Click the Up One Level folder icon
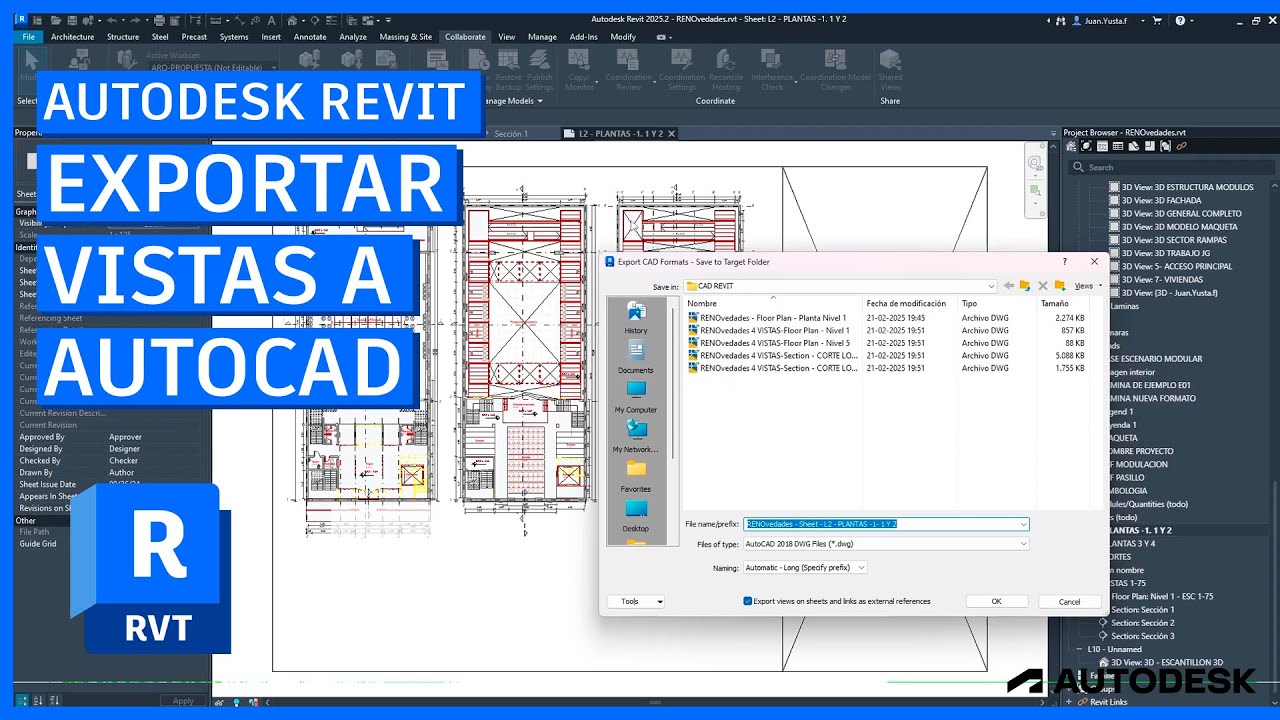This screenshot has height=720, width=1280. coord(1025,286)
